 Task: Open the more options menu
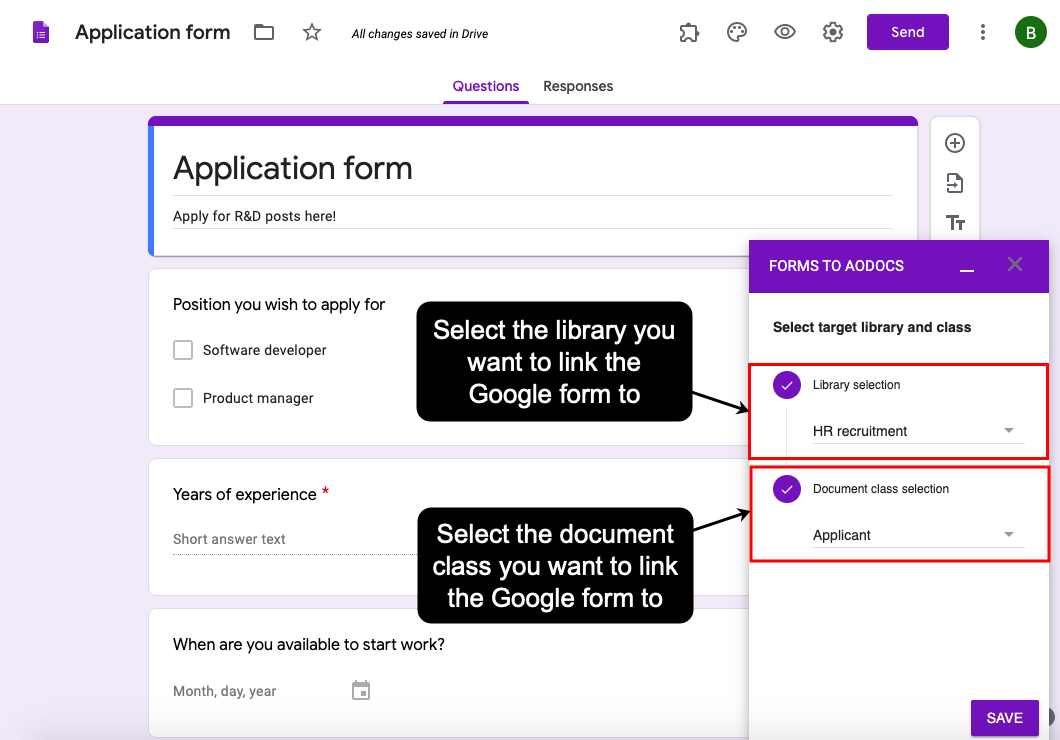coord(982,32)
